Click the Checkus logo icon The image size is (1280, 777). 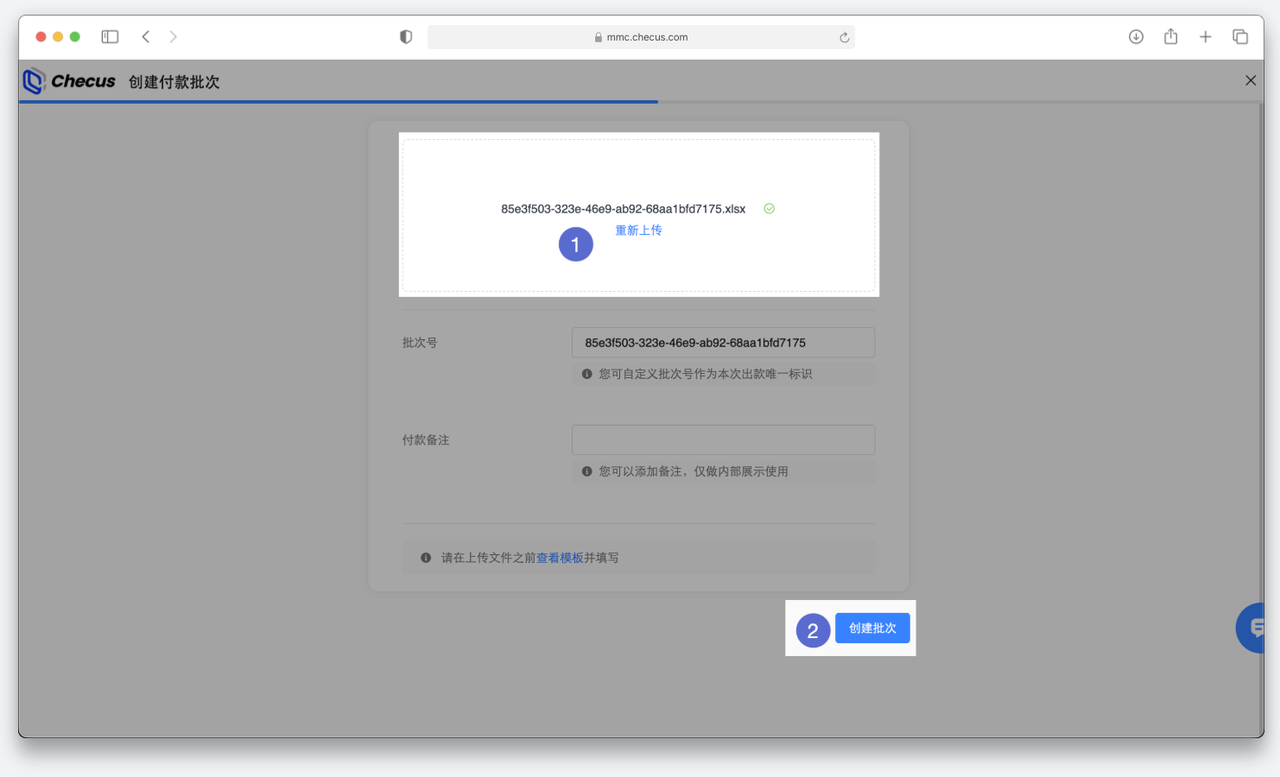click(x=34, y=81)
